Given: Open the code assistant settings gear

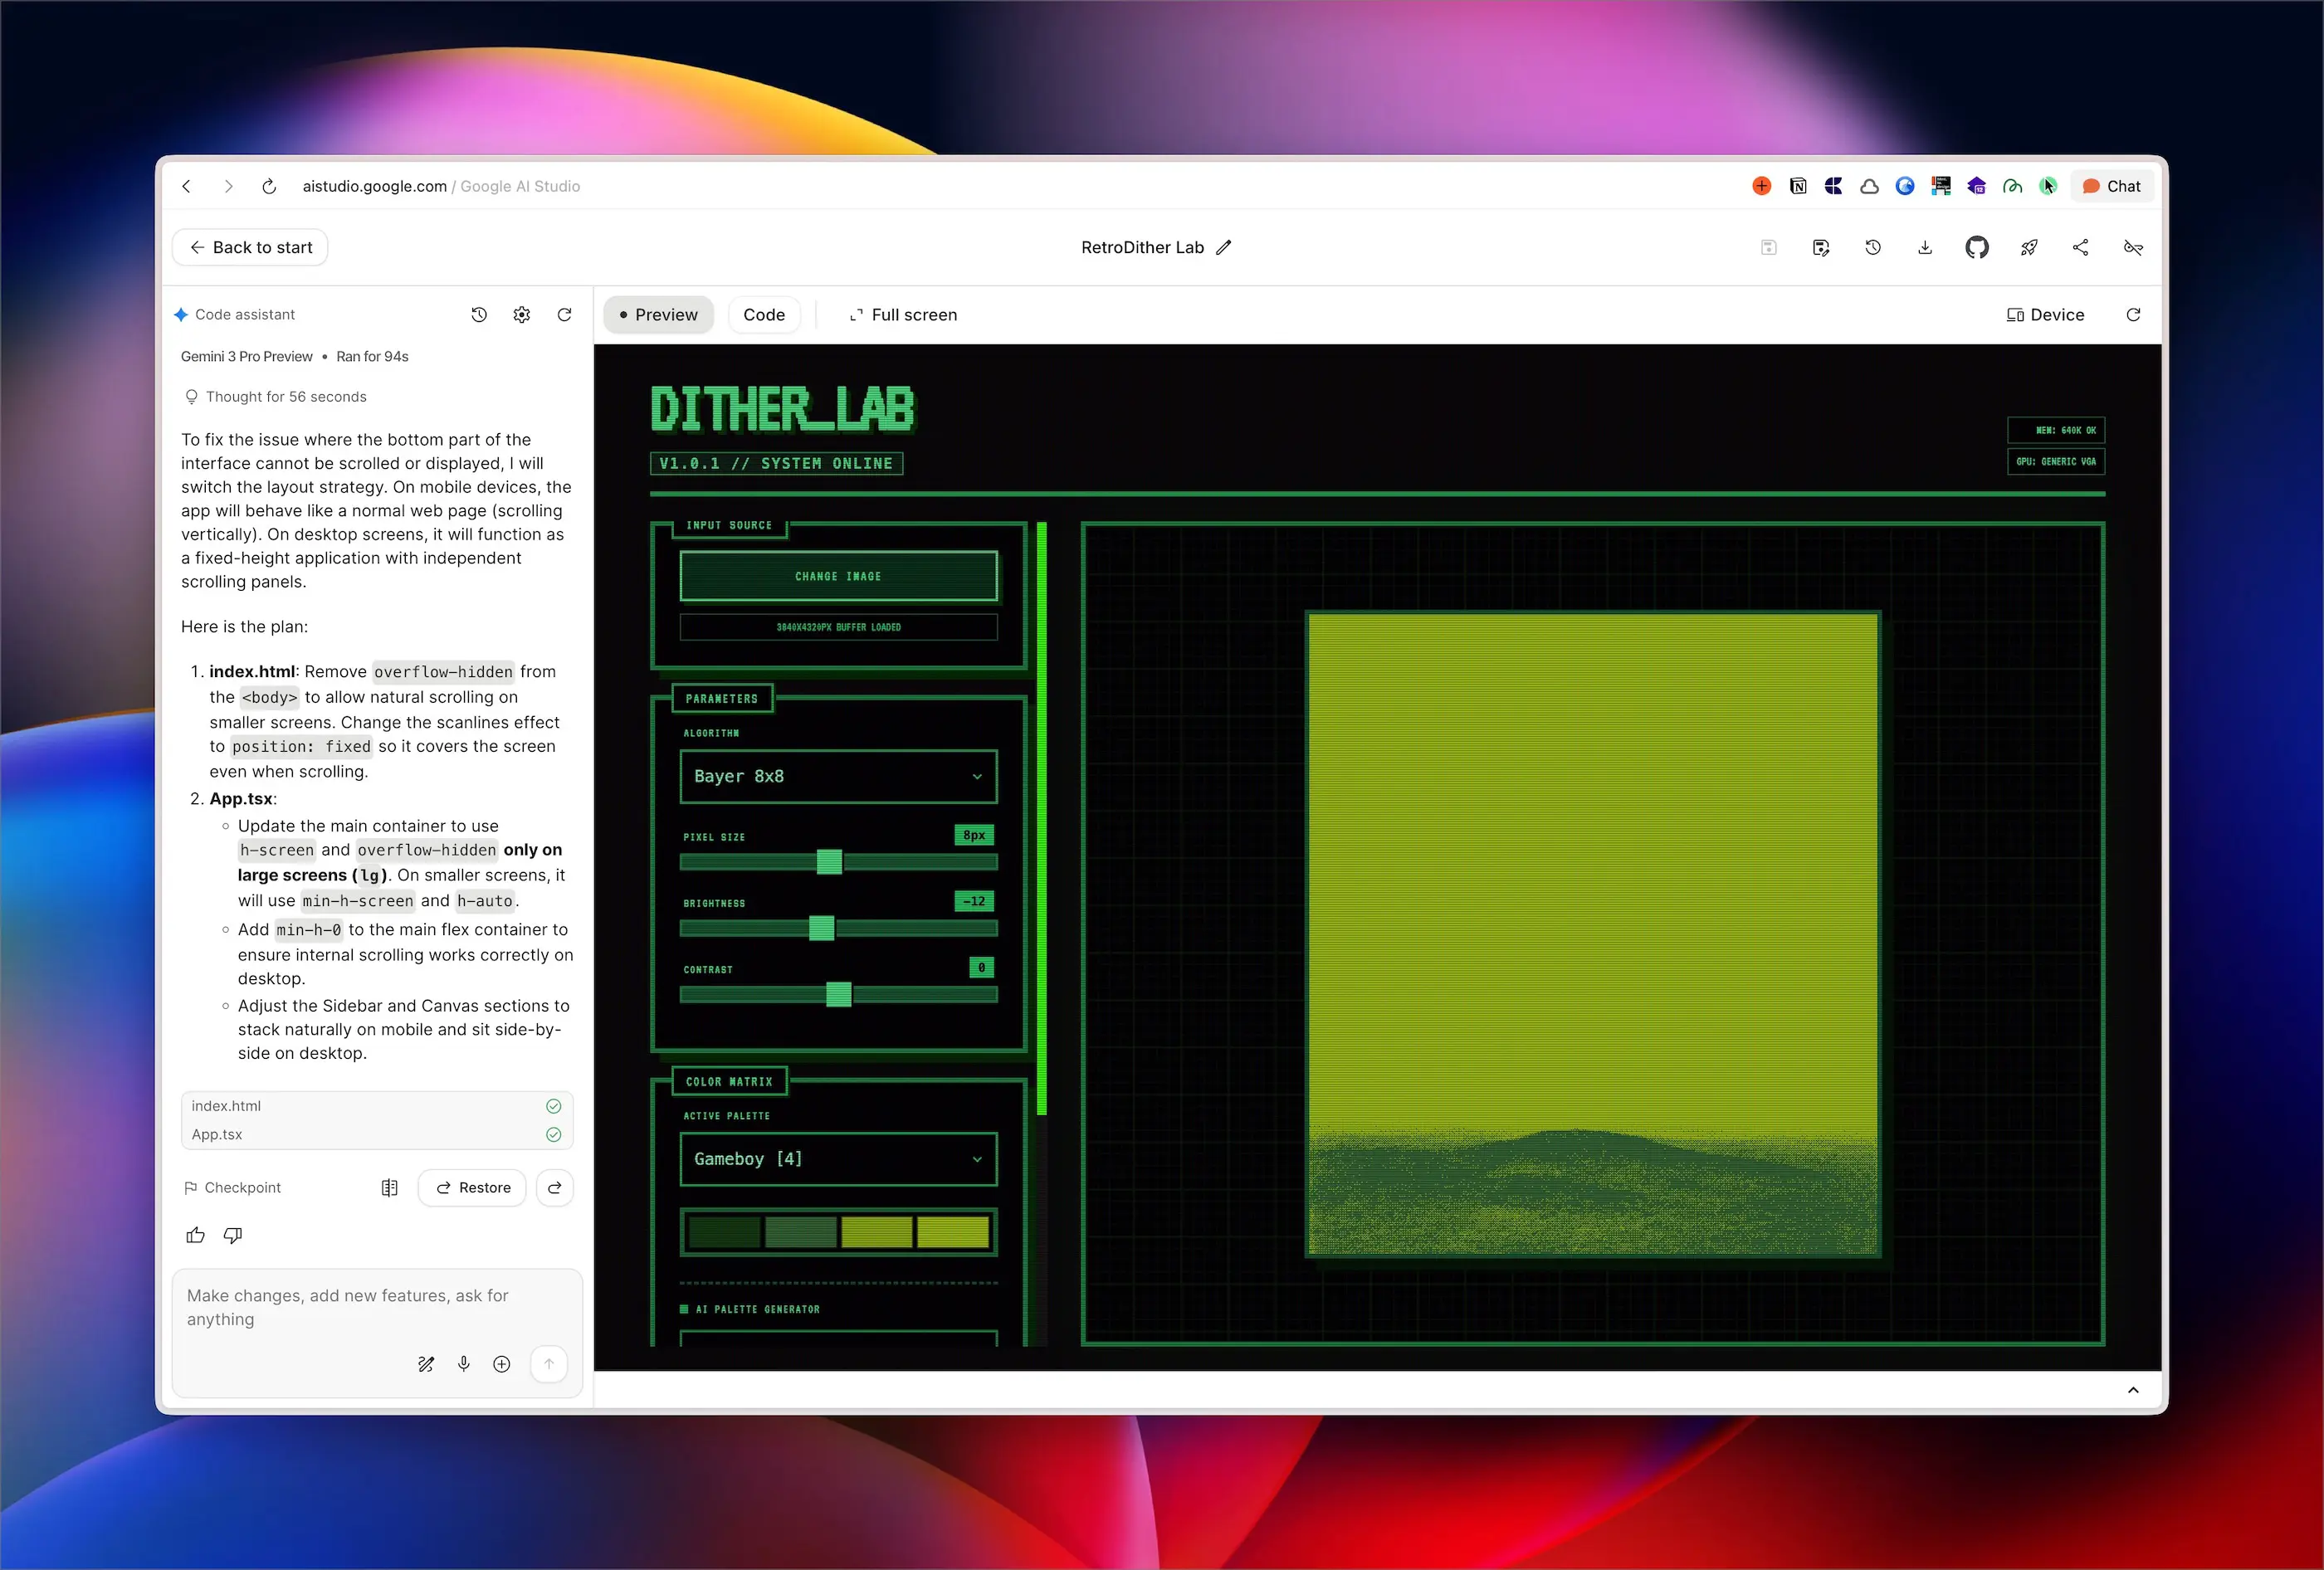Looking at the screenshot, I should pos(521,315).
